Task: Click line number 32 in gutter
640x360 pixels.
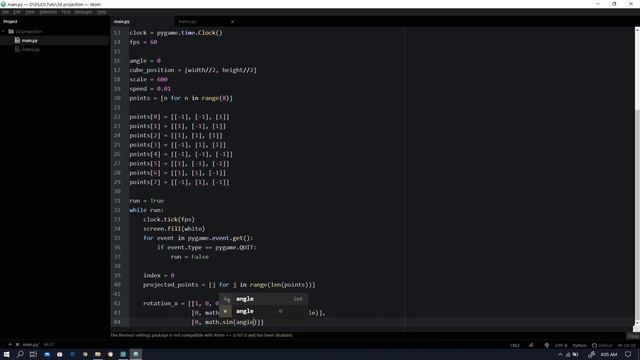Action: pyautogui.click(x=117, y=210)
